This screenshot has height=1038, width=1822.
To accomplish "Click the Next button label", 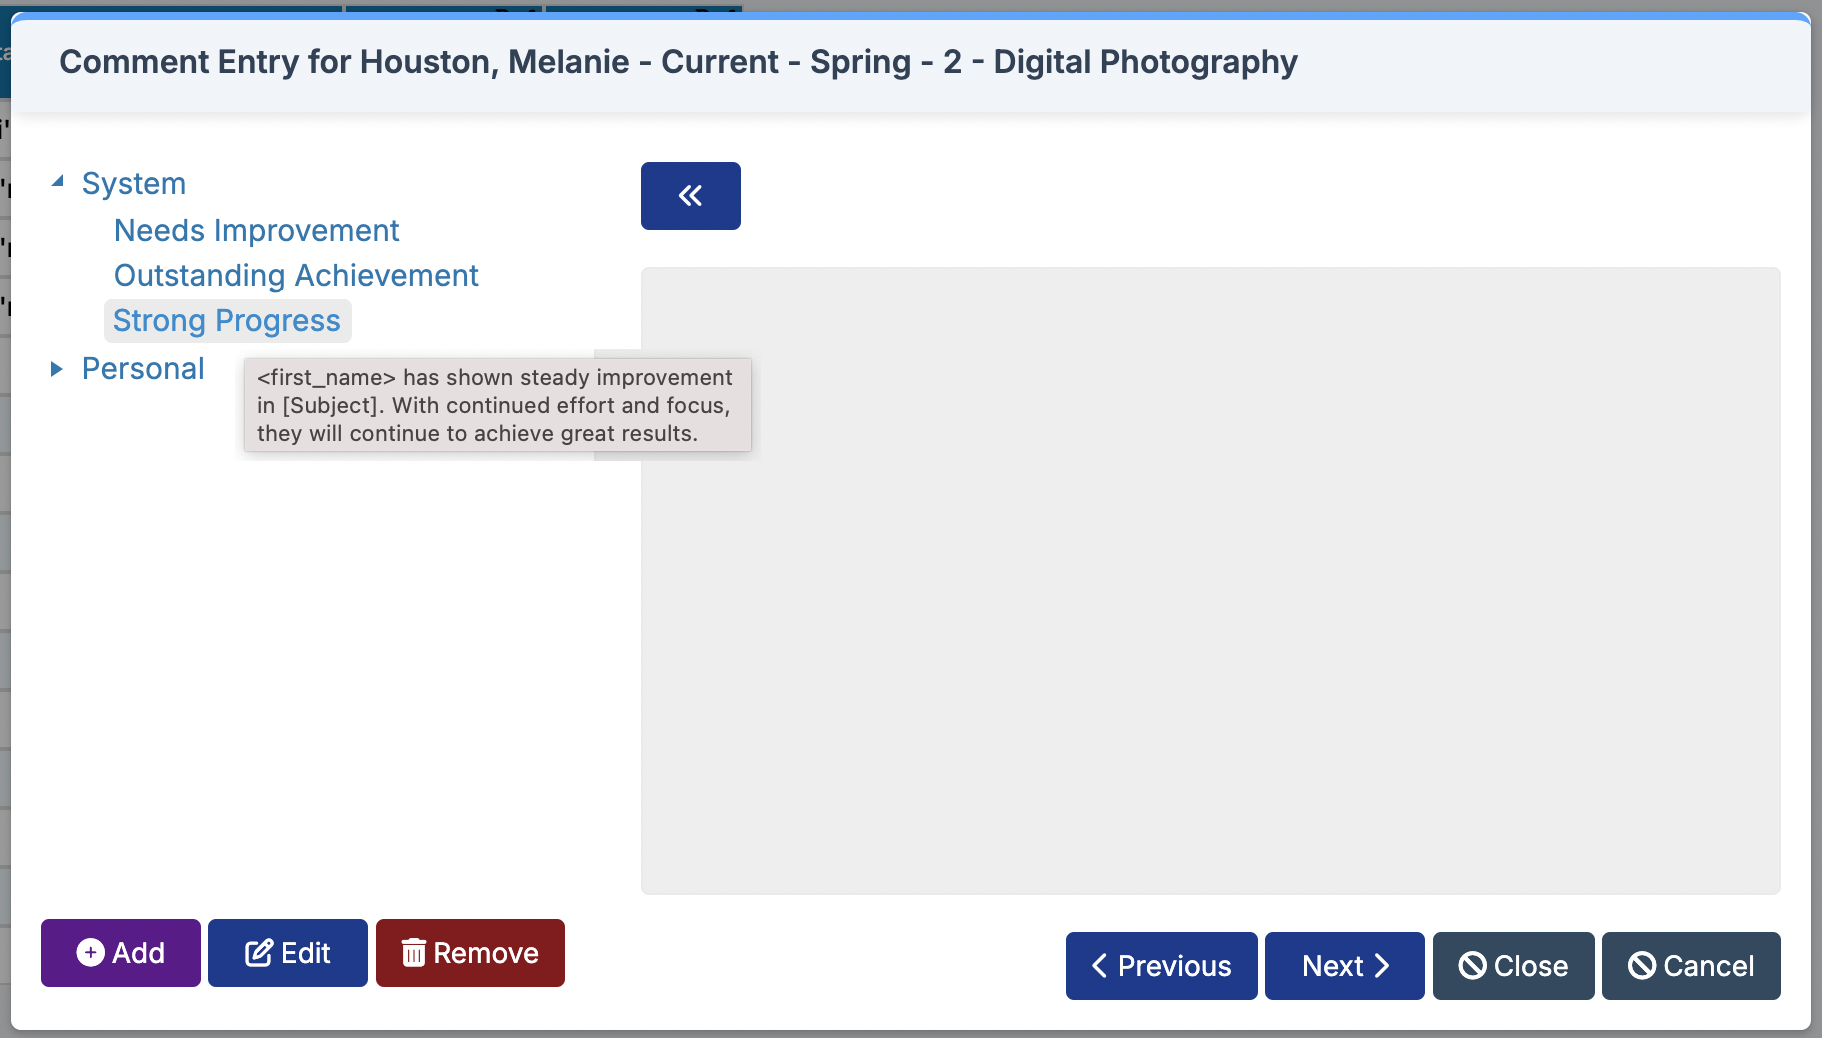I will coord(1333,966).
